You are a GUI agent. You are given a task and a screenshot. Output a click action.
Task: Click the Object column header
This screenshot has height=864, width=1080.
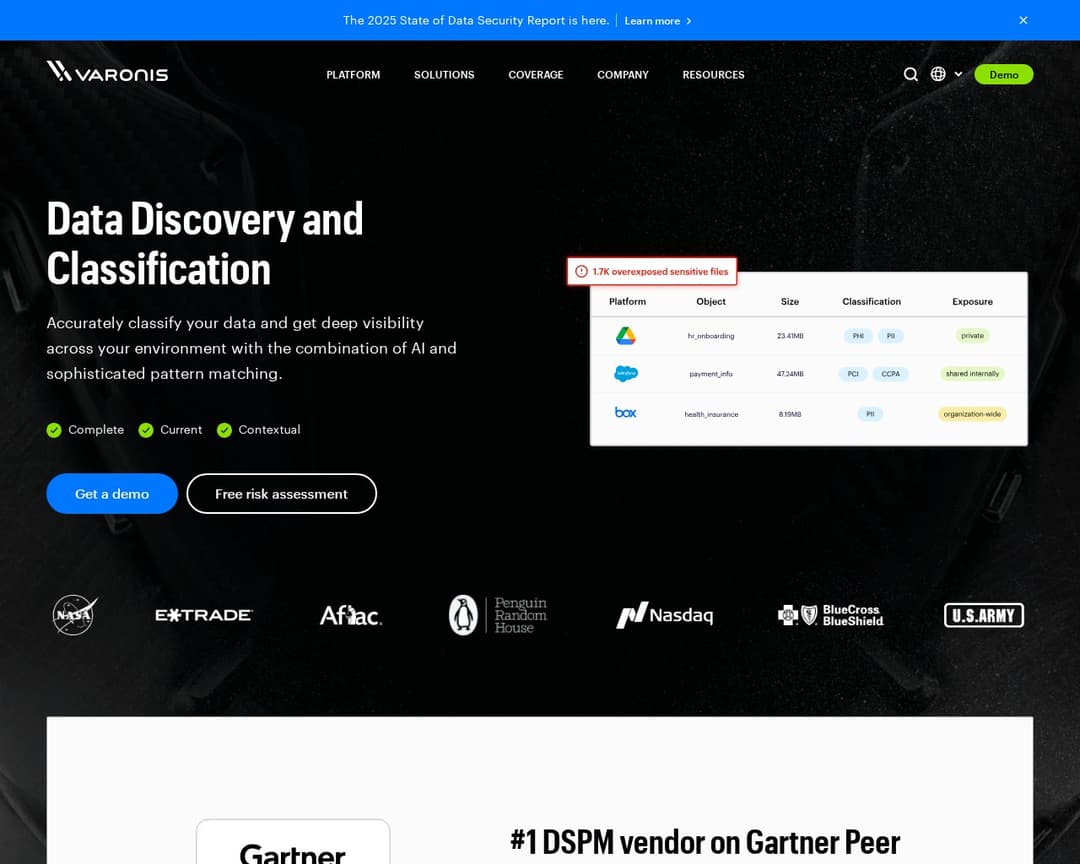pos(711,302)
